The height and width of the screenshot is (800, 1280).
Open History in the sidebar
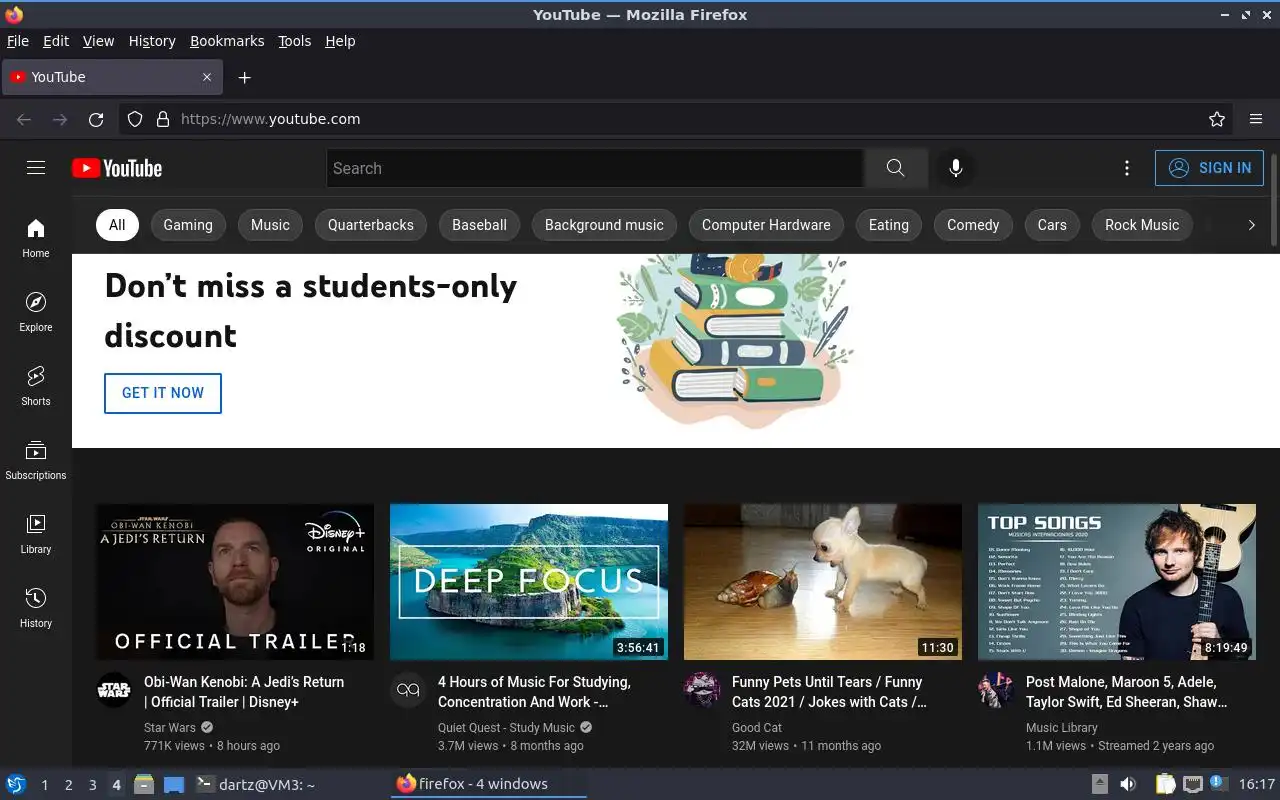click(x=36, y=608)
